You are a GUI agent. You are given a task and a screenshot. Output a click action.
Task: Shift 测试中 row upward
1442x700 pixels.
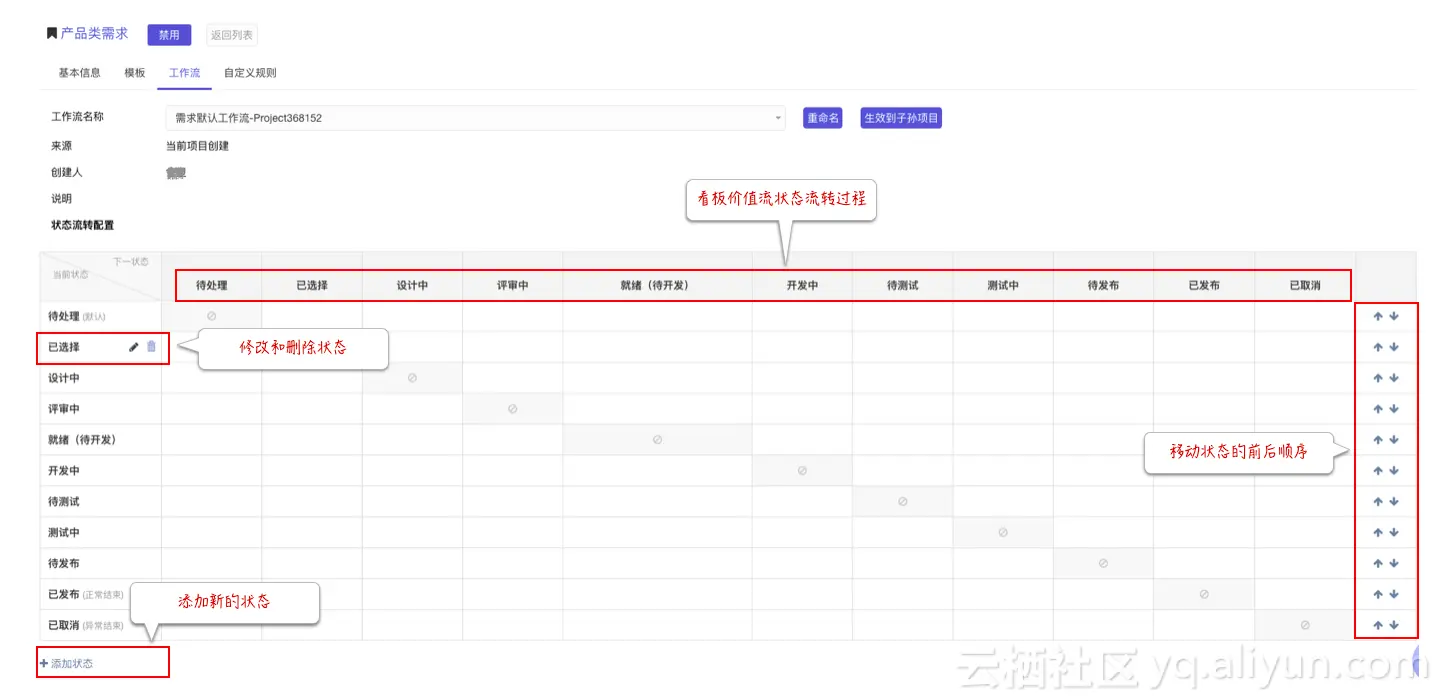1377,533
